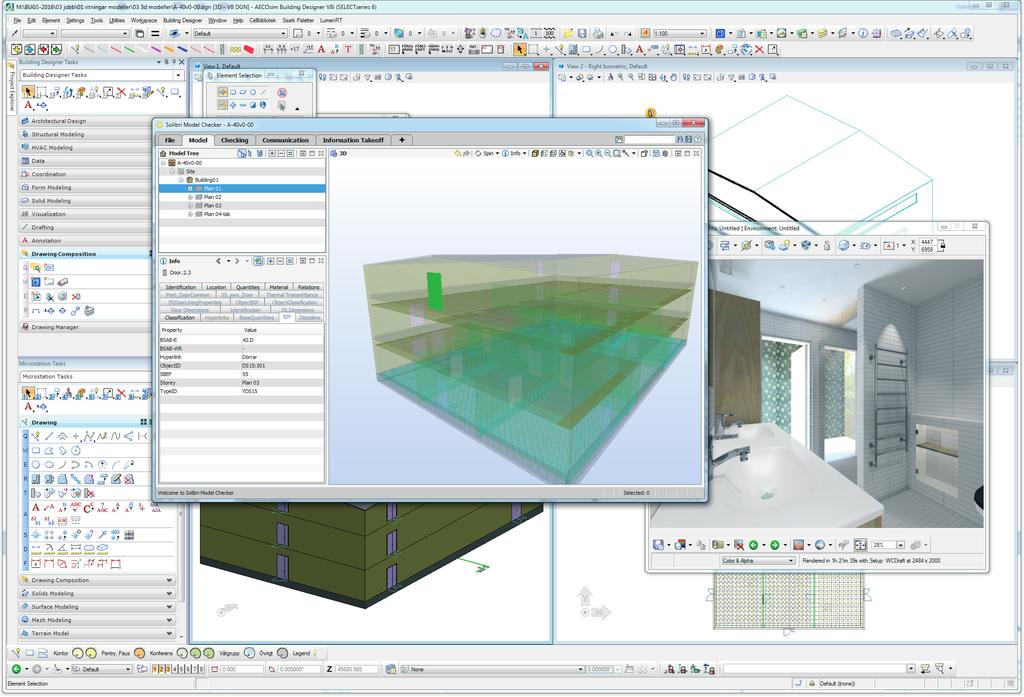This screenshot has height=697, width=1024.
Task: Click the red letter A text tool in top toolbar
Action: point(321,49)
